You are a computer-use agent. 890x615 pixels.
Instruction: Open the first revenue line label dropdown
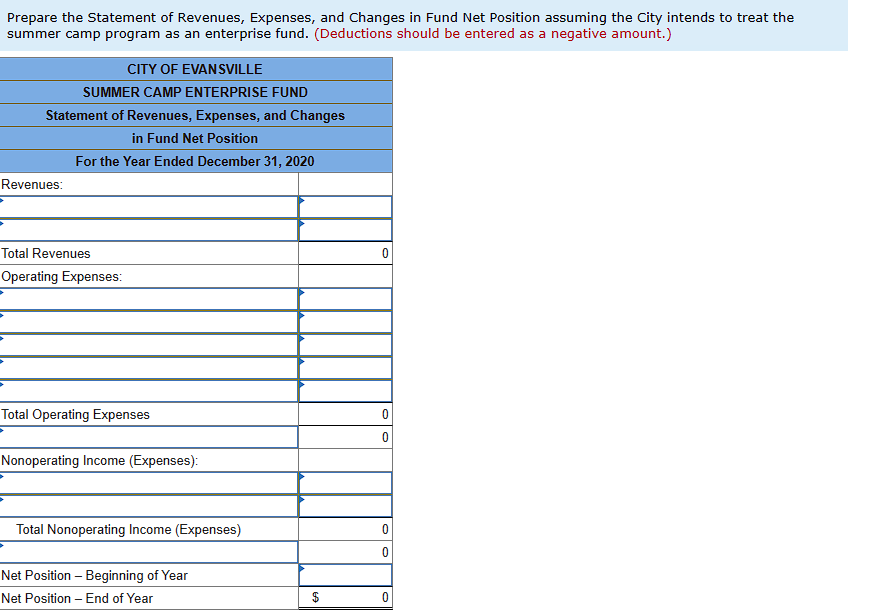tap(149, 207)
